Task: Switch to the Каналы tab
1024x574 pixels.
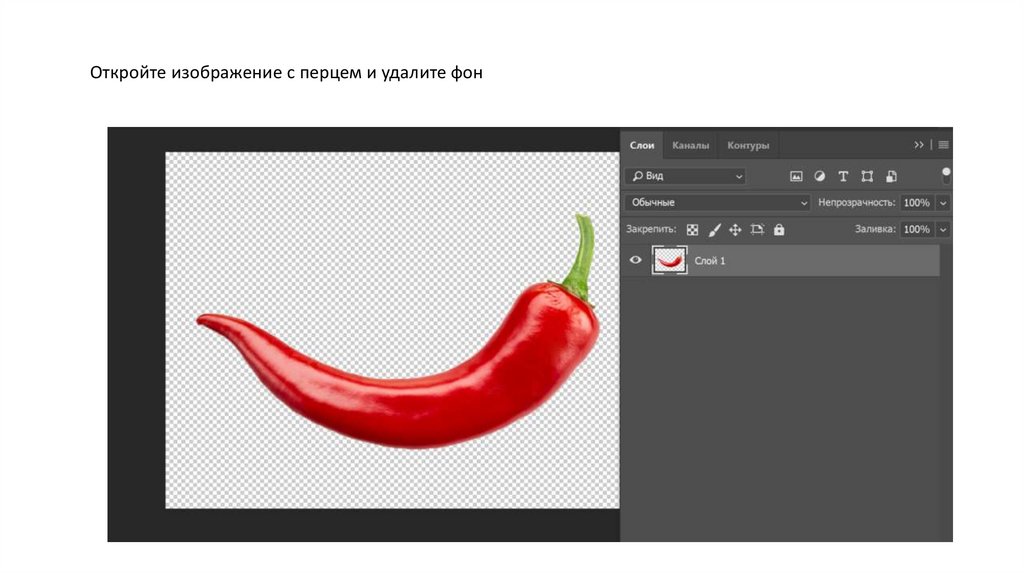Action: coord(690,145)
